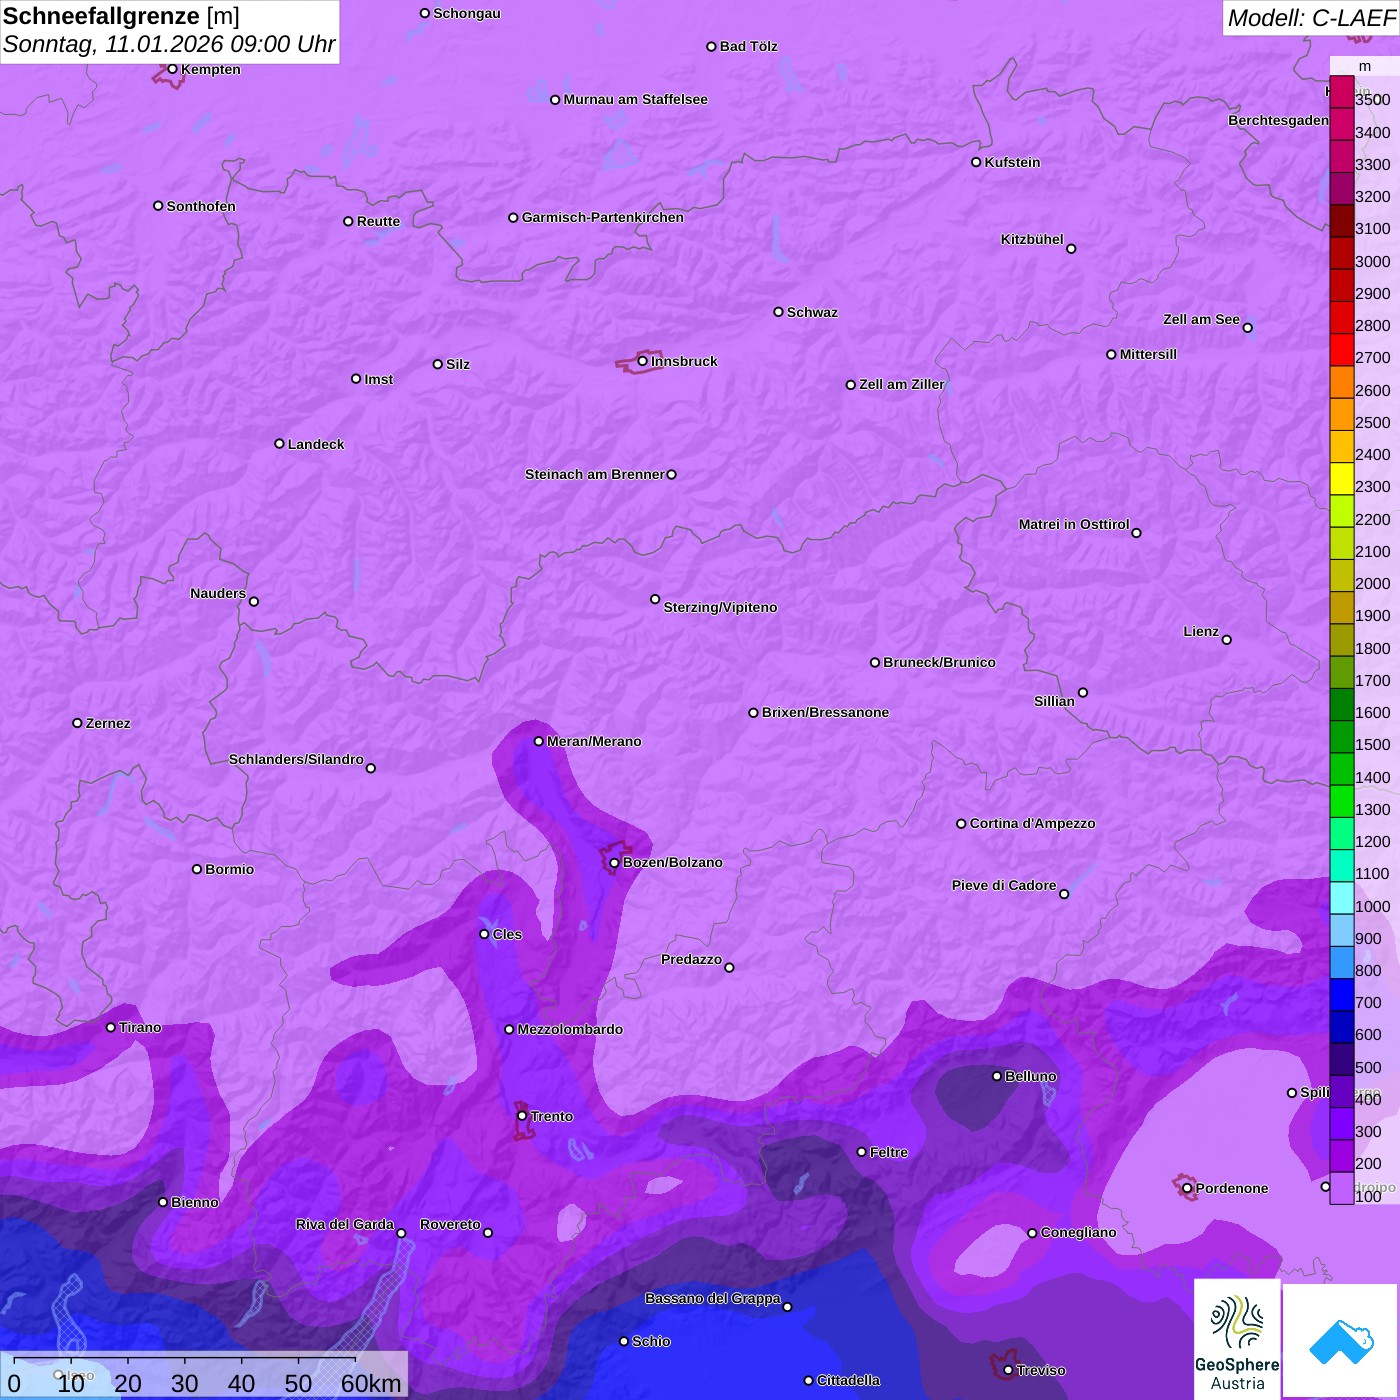This screenshot has width=1400, height=1400.
Task: Click the Murnau am Staffelsee label
Action: pos(635,99)
